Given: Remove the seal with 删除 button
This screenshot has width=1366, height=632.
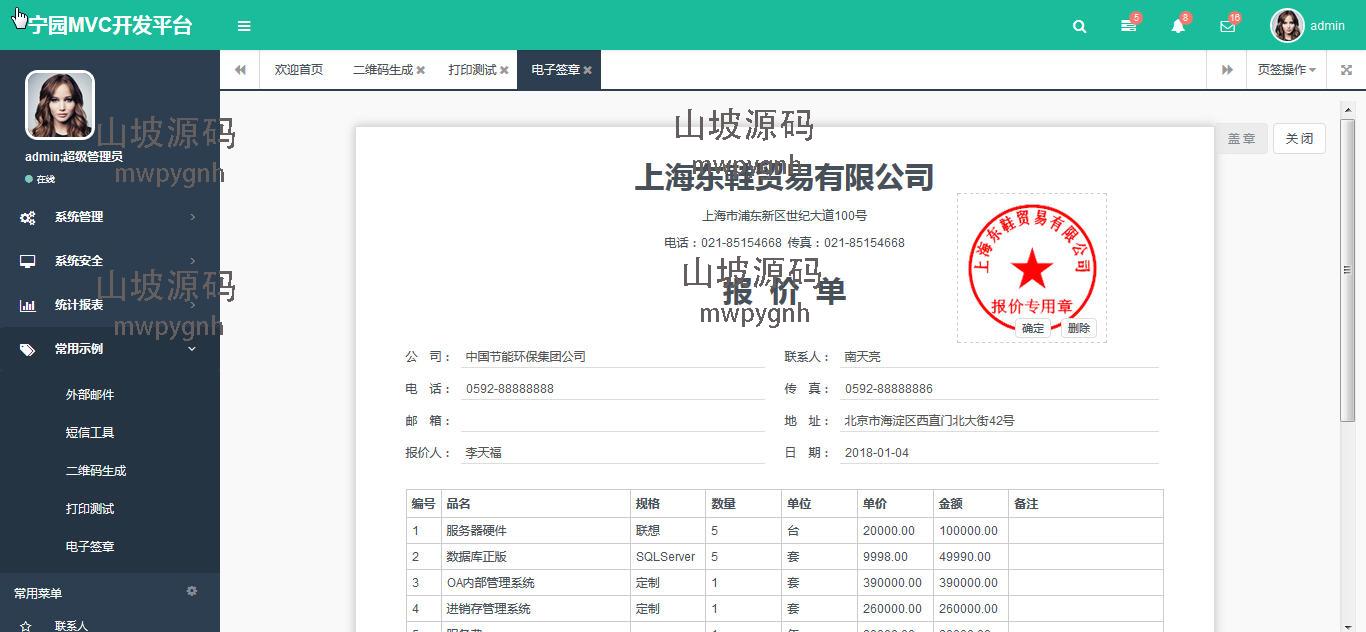Looking at the screenshot, I should 1078,328.
